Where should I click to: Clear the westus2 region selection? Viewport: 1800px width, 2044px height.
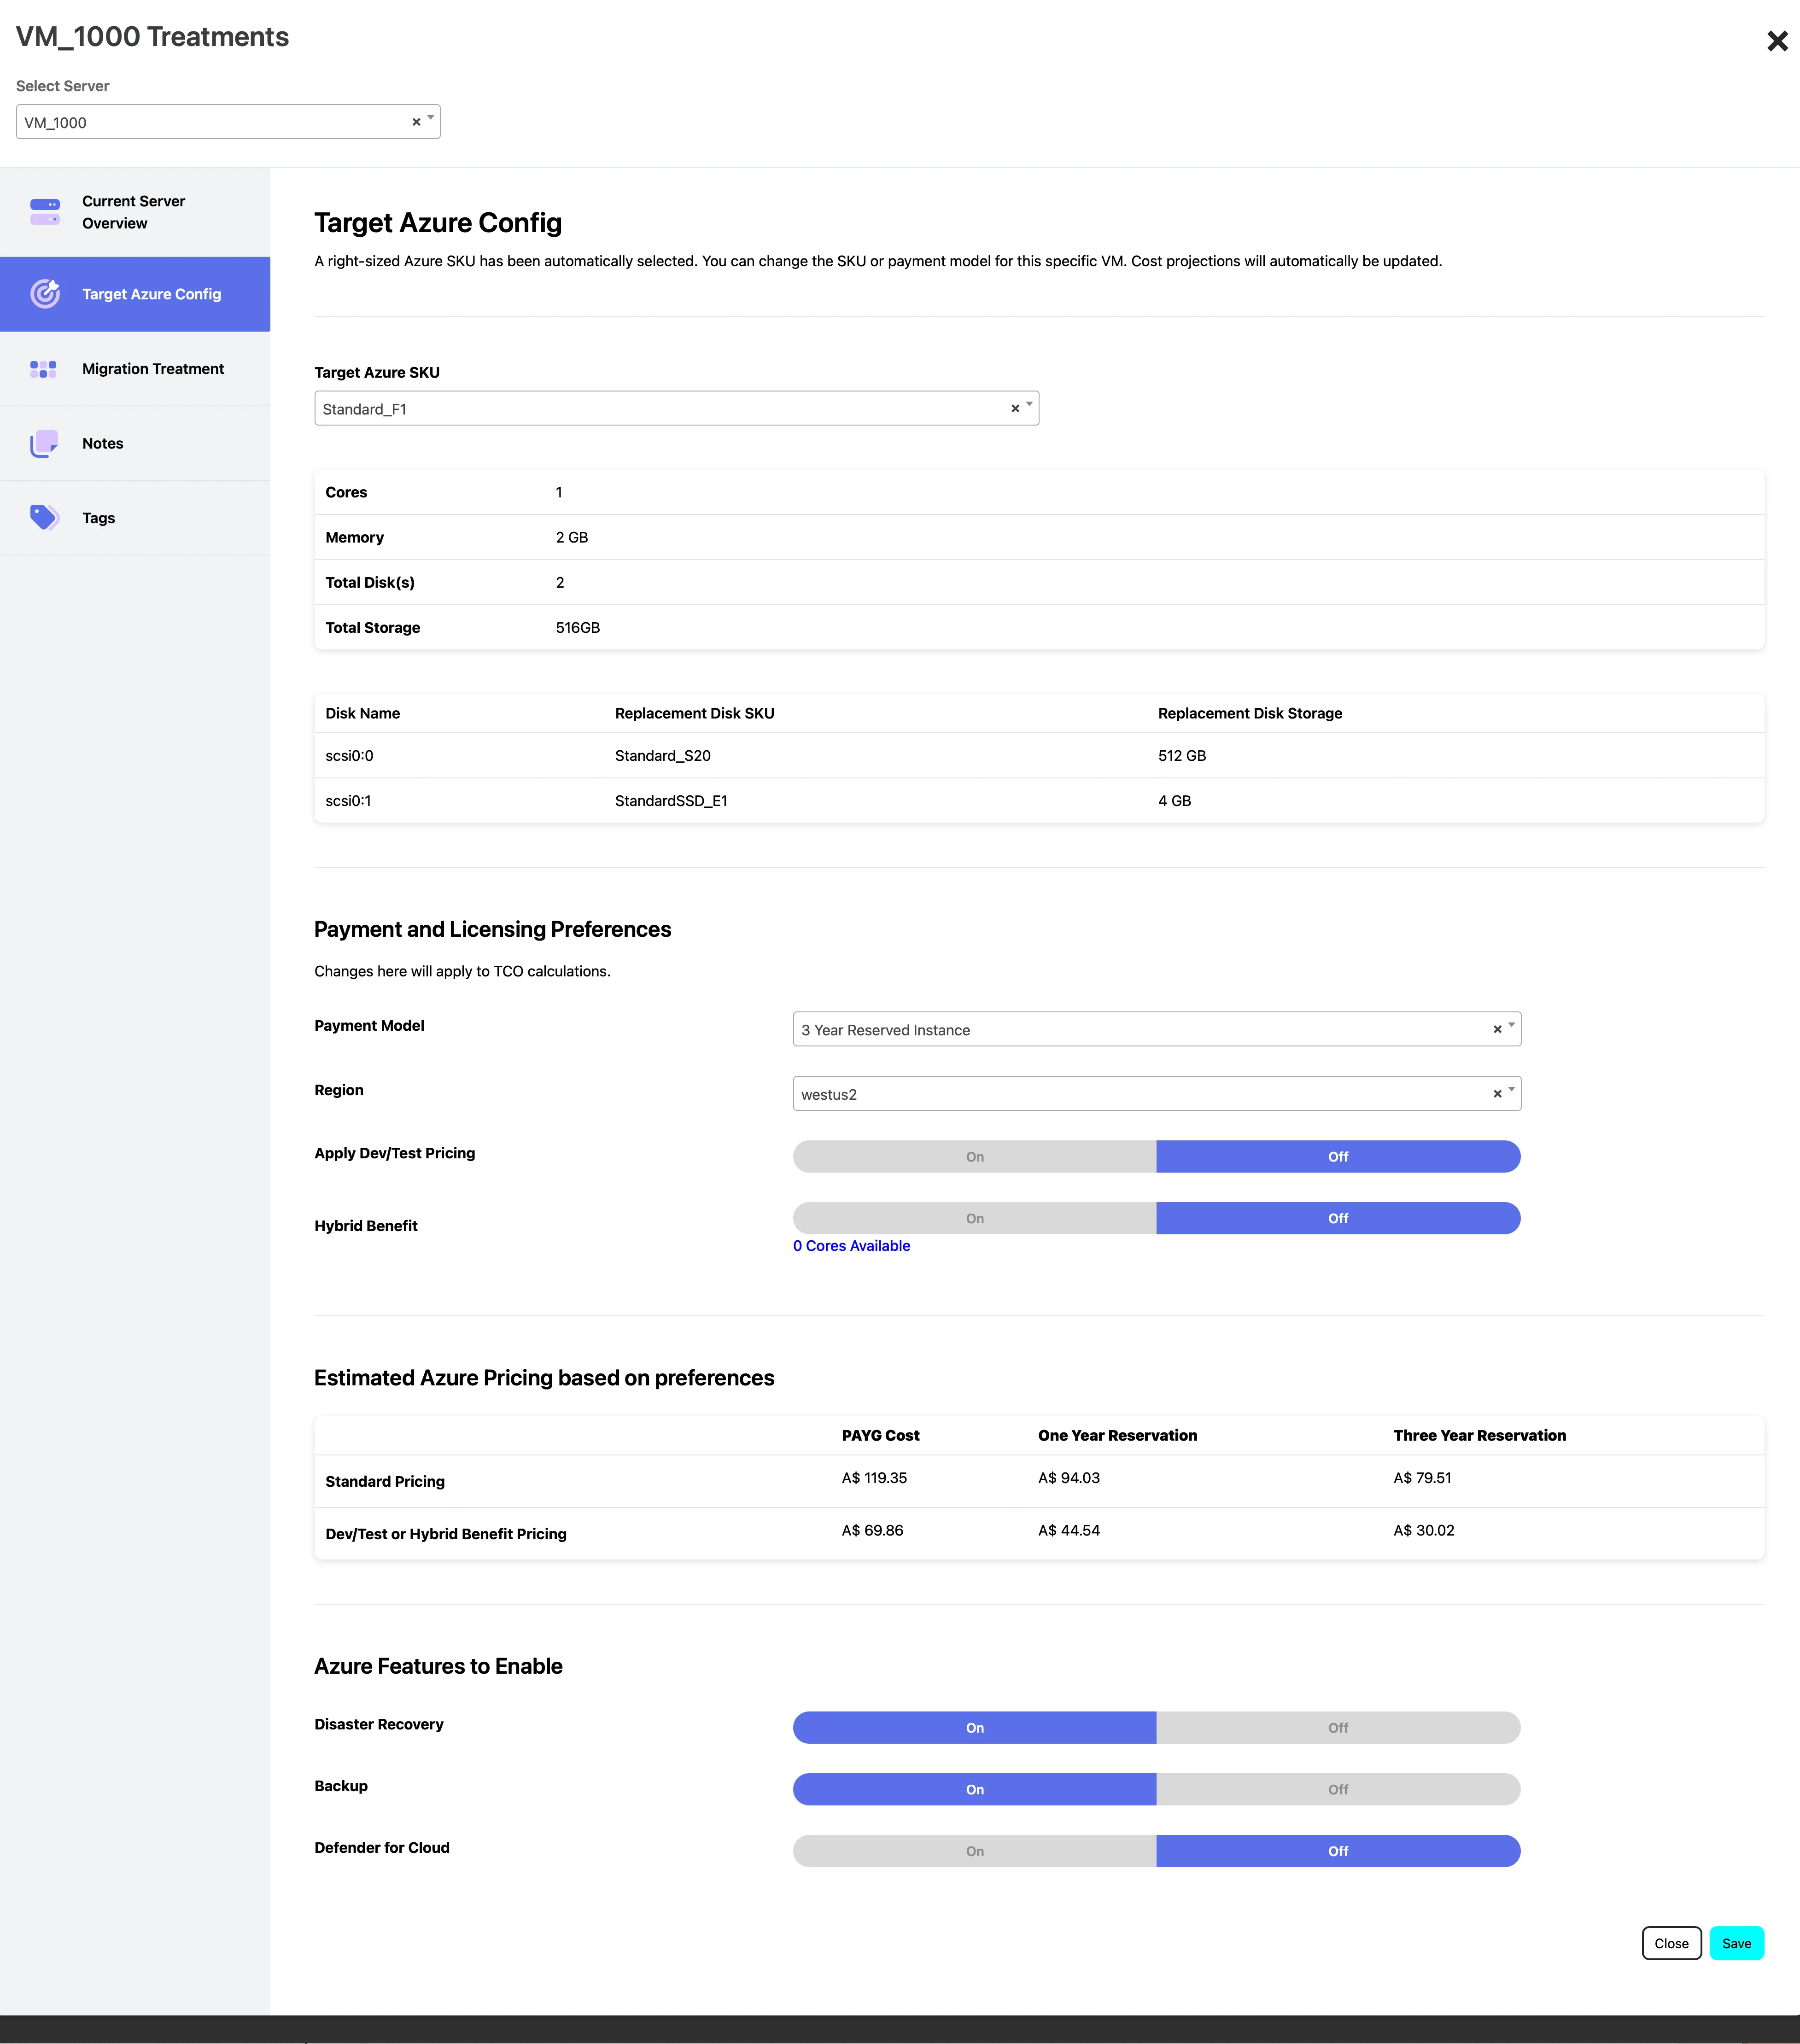pos(1497,1094)
